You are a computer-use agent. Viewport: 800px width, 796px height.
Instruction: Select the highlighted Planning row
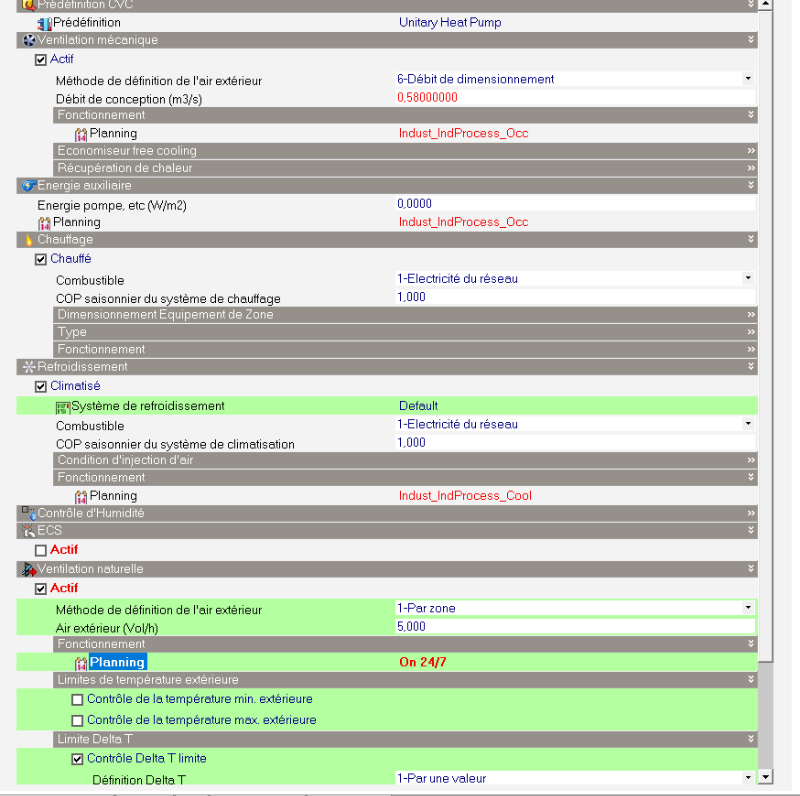117,662
